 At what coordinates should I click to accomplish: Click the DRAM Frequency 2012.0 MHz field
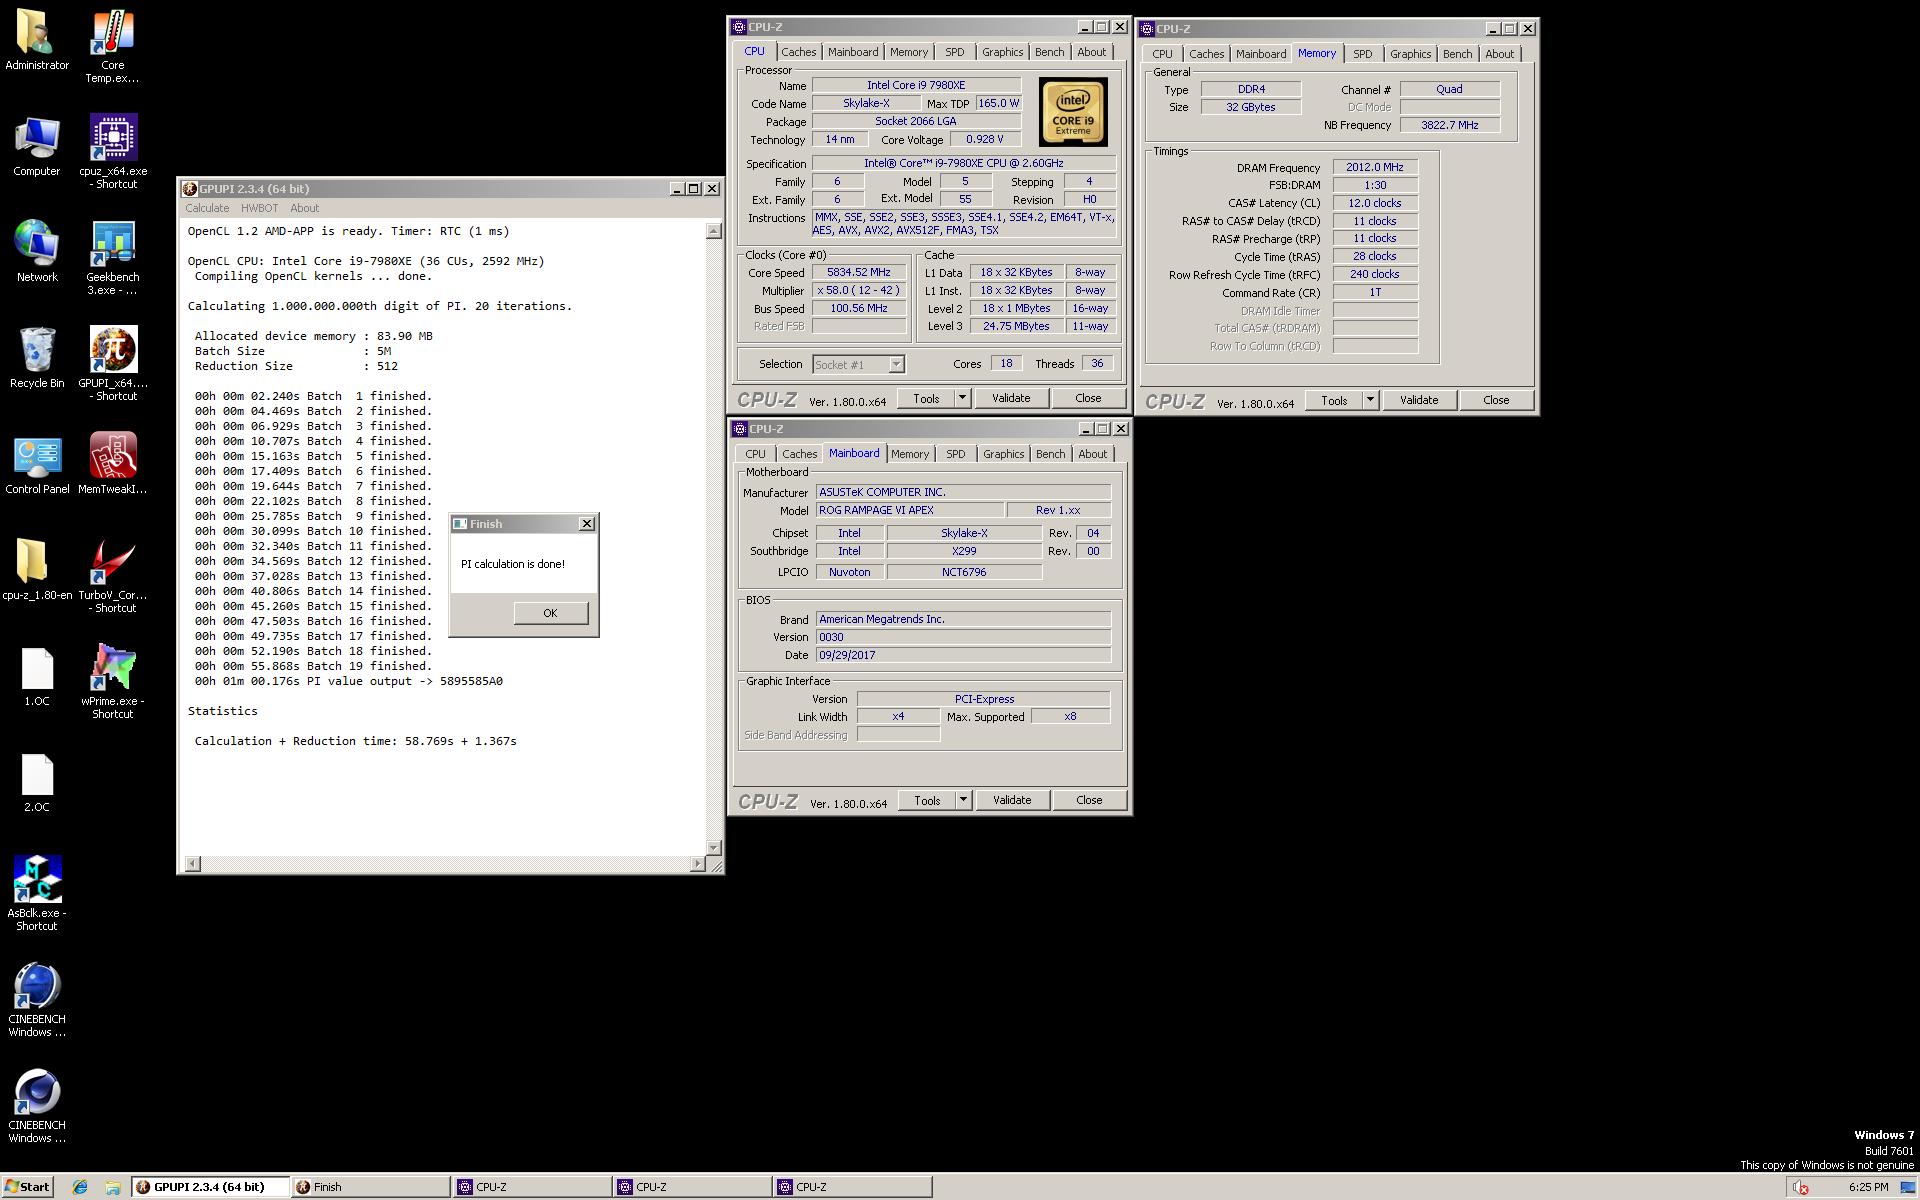1374,168
